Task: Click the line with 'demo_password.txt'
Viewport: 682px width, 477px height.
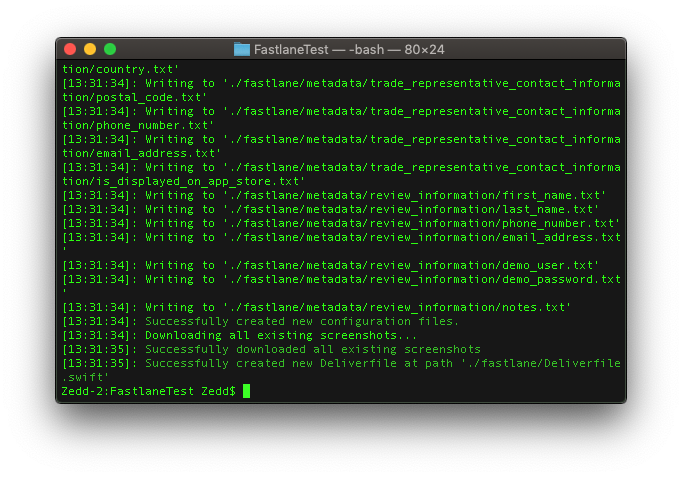Action: point(341,279)
